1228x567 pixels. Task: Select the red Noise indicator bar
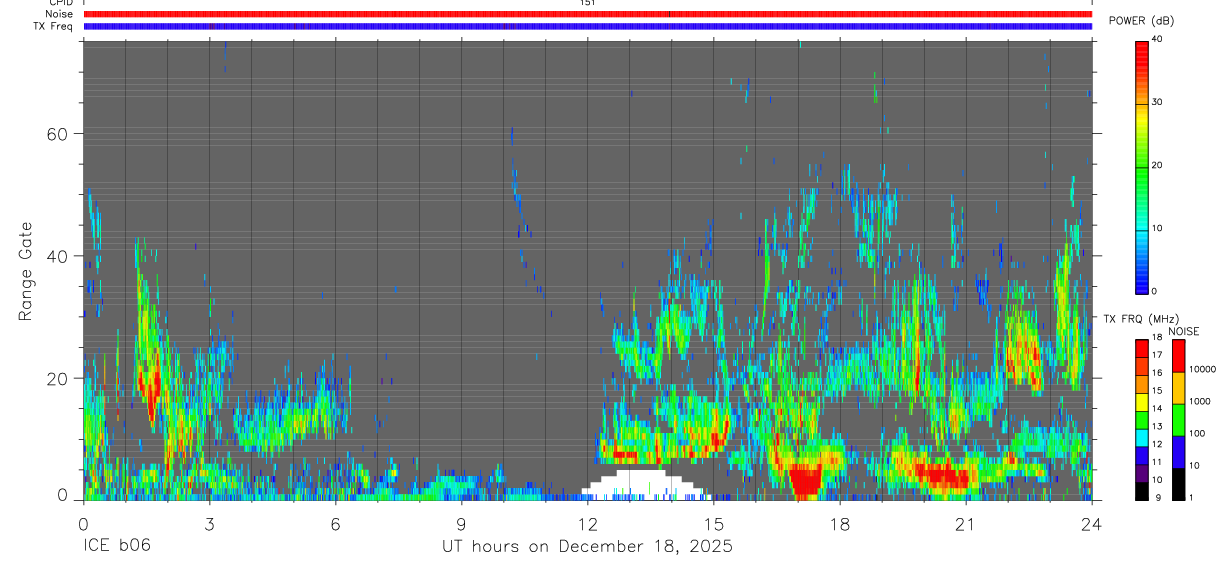point(588,14)
